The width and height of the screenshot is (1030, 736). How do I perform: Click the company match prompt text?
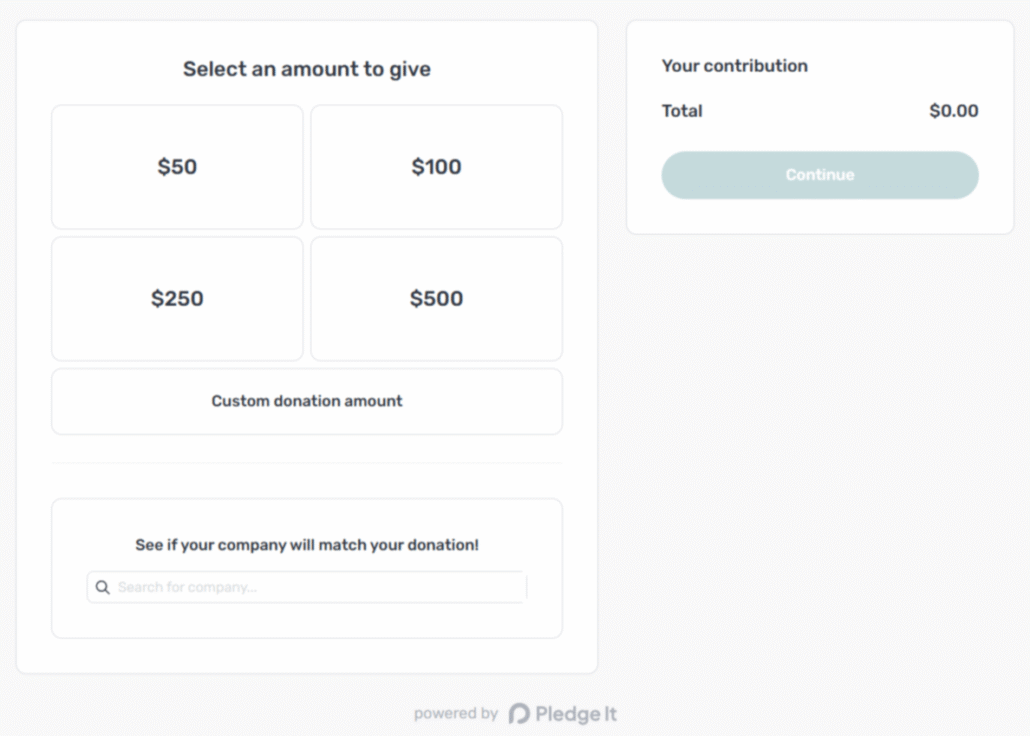tap(306, 545)
